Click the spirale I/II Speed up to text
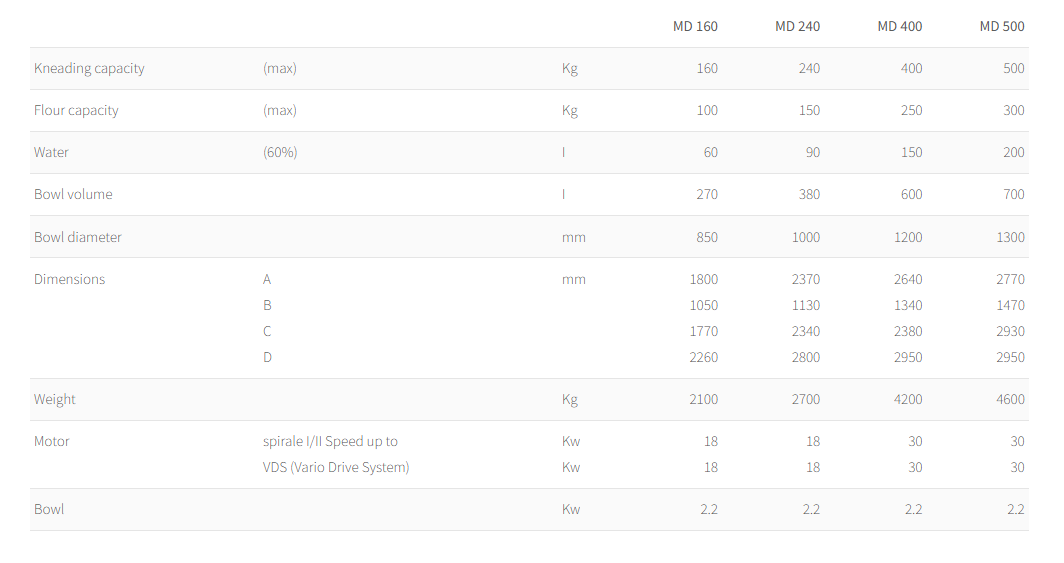Image resolution: width=1064 pixels, height=563 pixels. tap(330, 441)
